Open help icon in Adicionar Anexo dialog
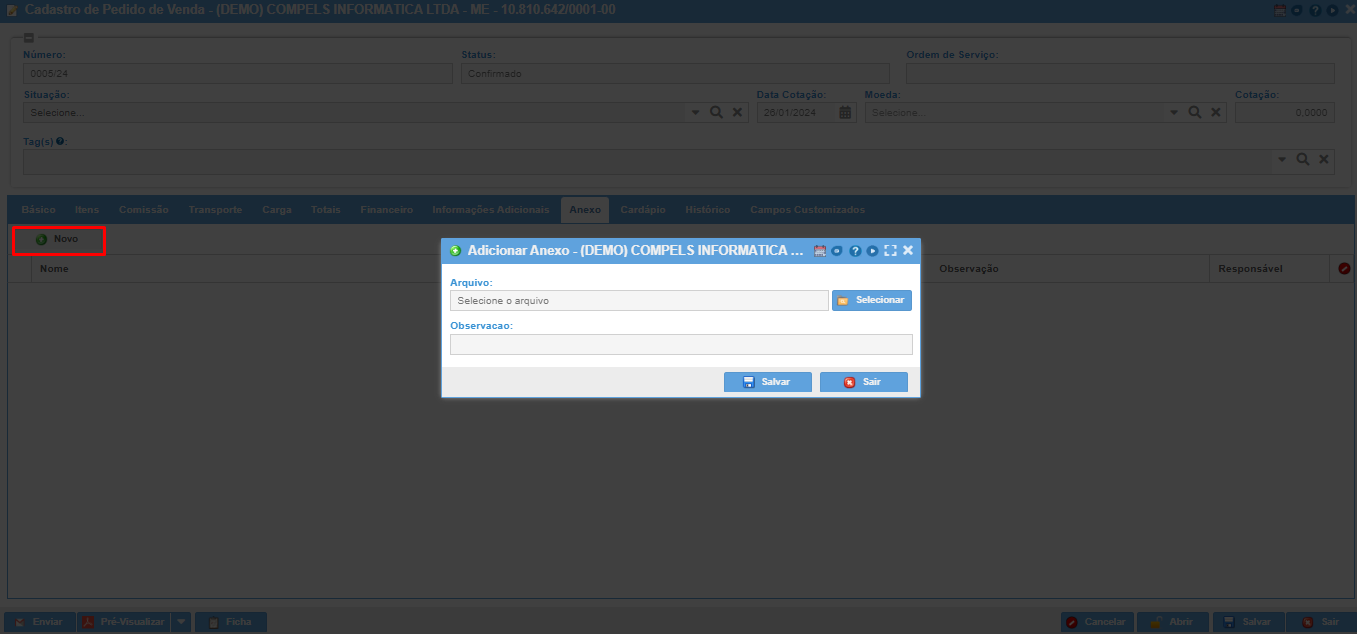 click(x=855, y=251)
